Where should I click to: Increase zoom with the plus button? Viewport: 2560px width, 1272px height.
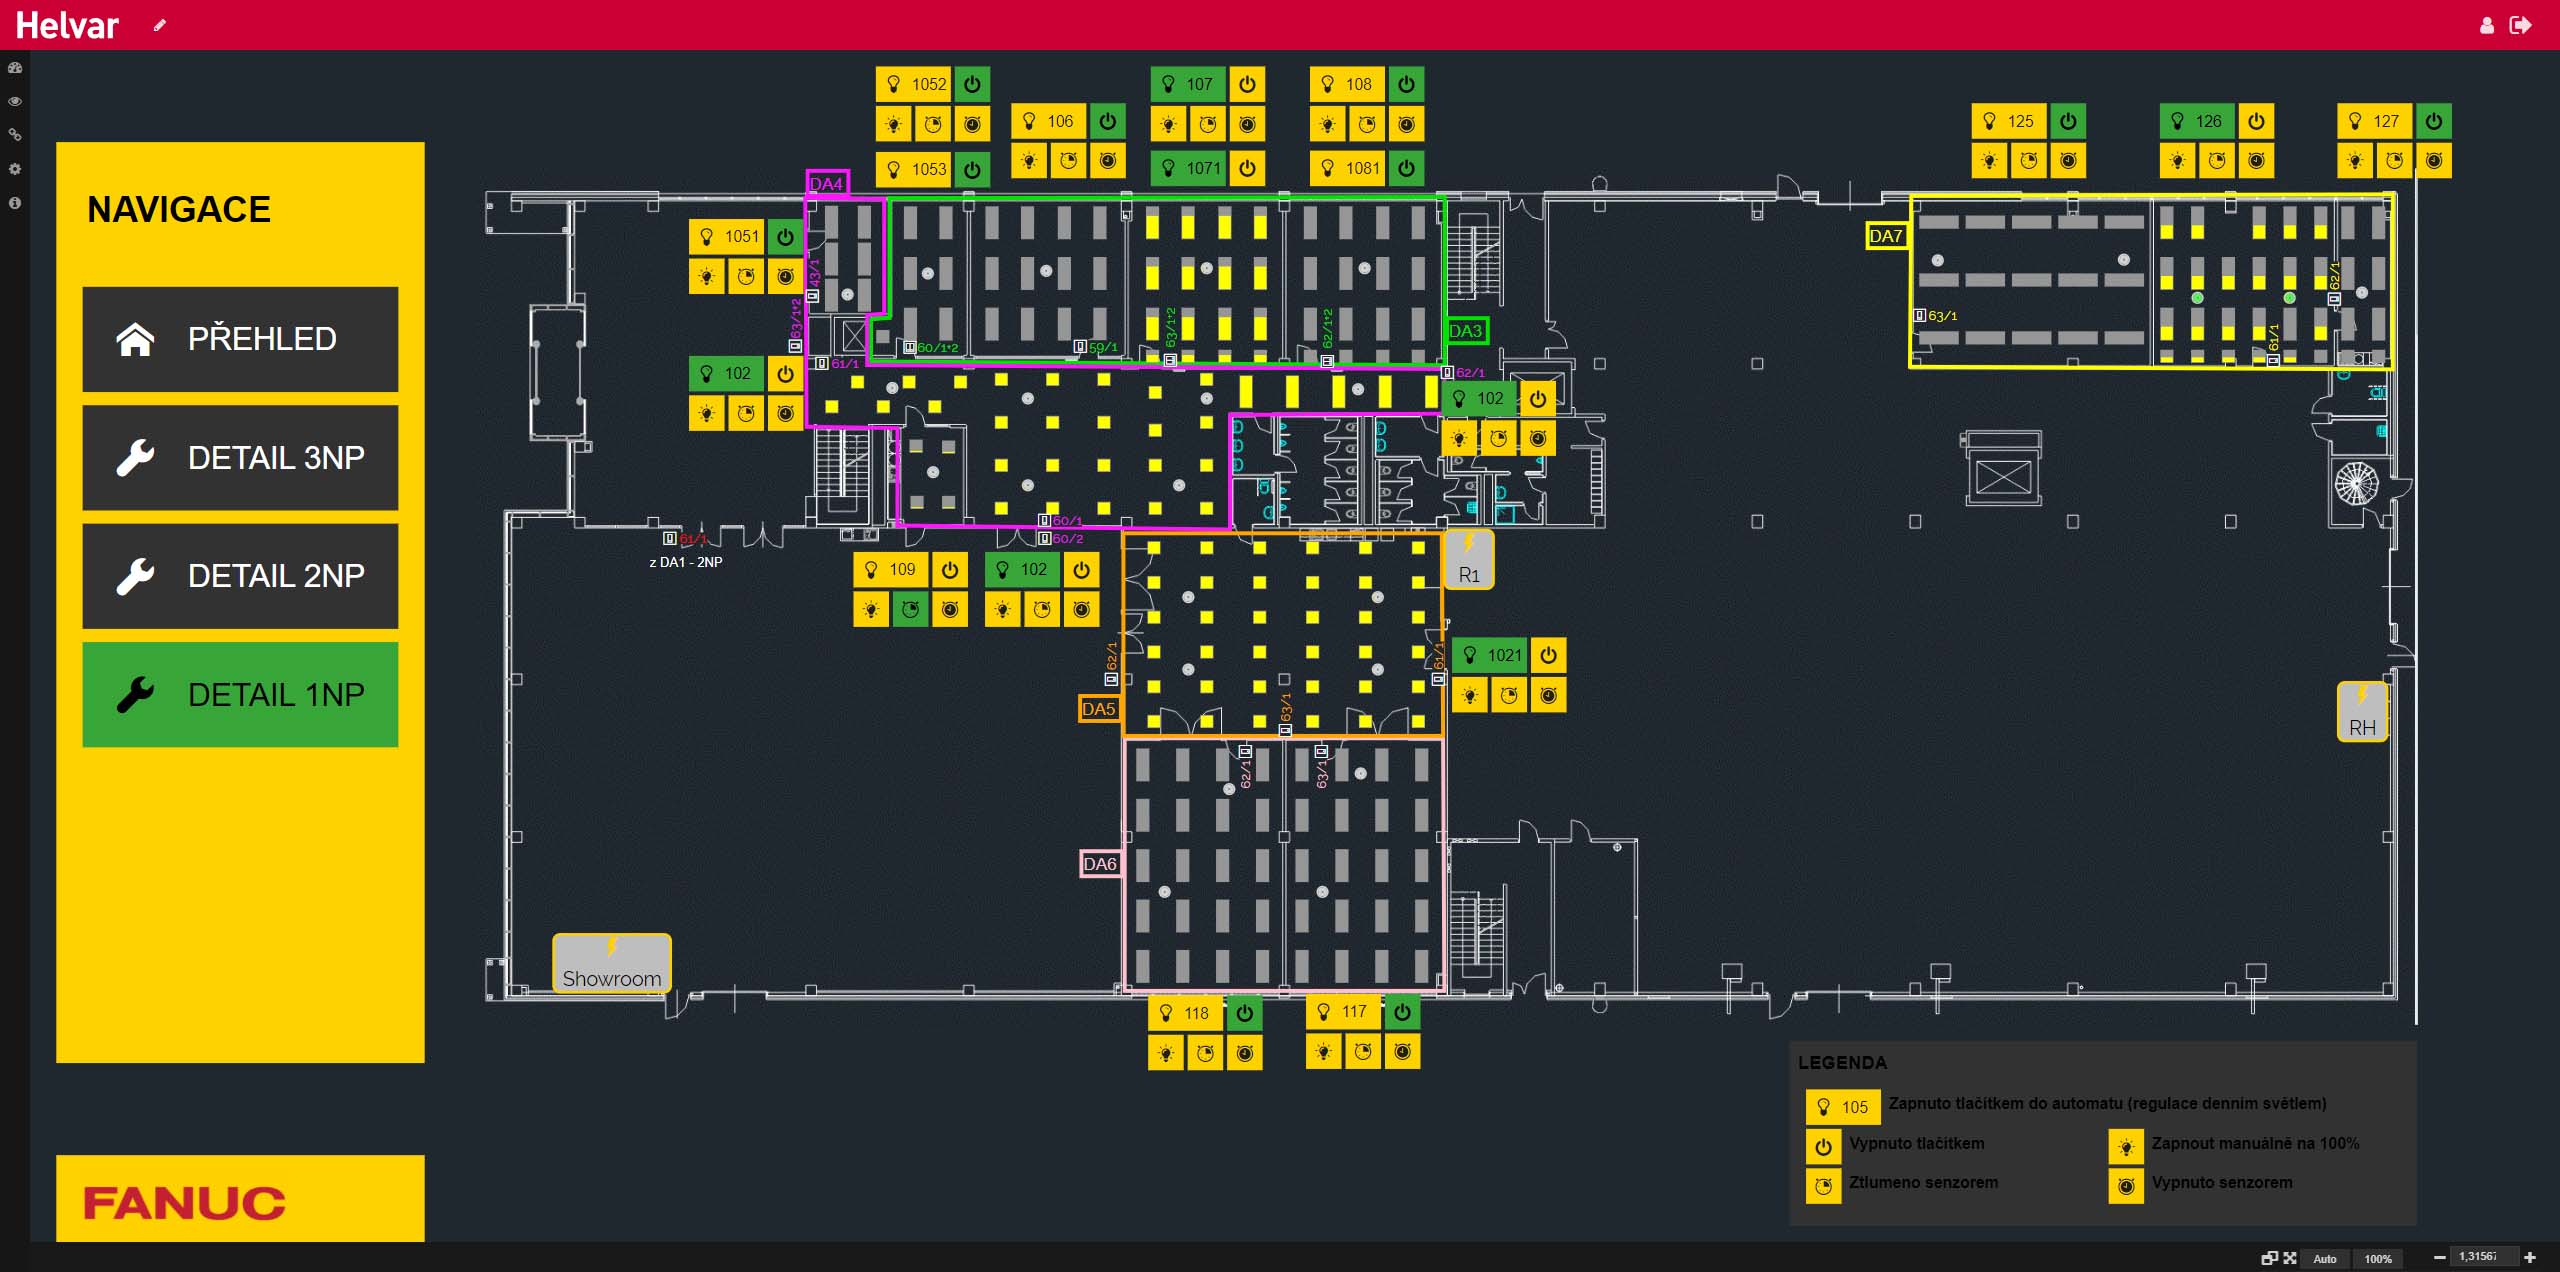tap(2530, 1257)
